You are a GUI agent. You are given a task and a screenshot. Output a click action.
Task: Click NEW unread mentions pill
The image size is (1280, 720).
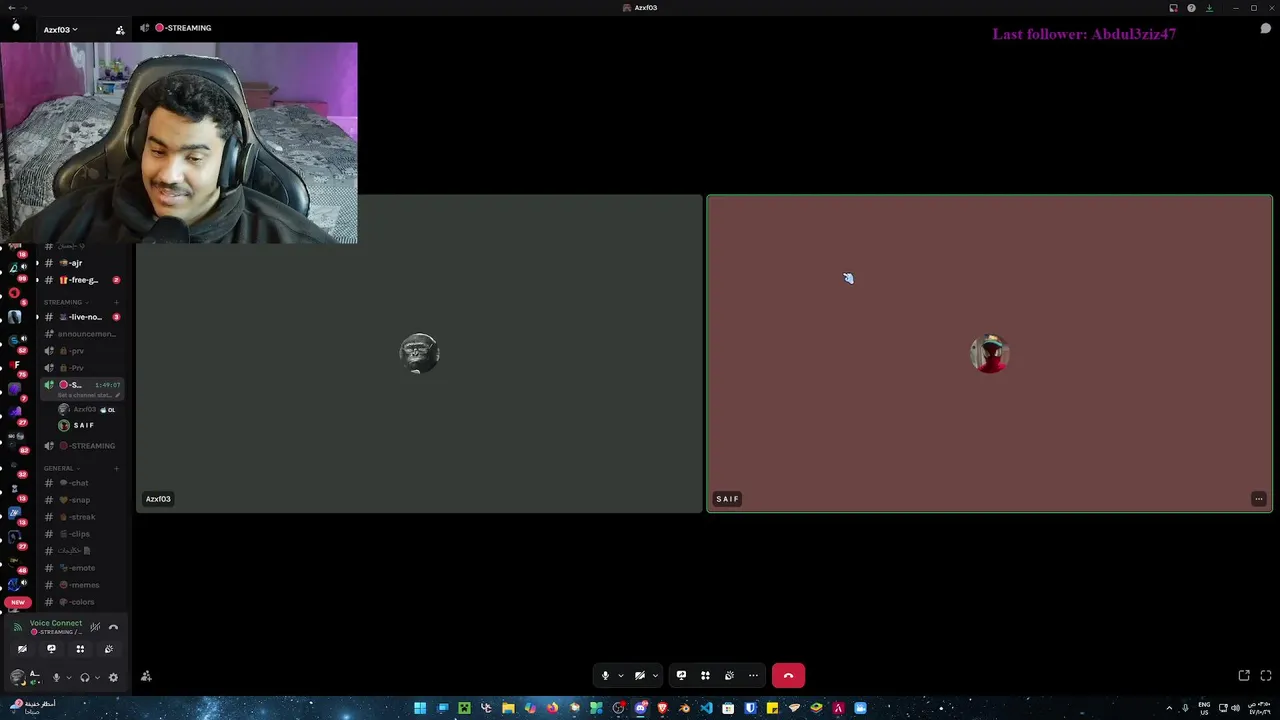click(x=18, y=603)
